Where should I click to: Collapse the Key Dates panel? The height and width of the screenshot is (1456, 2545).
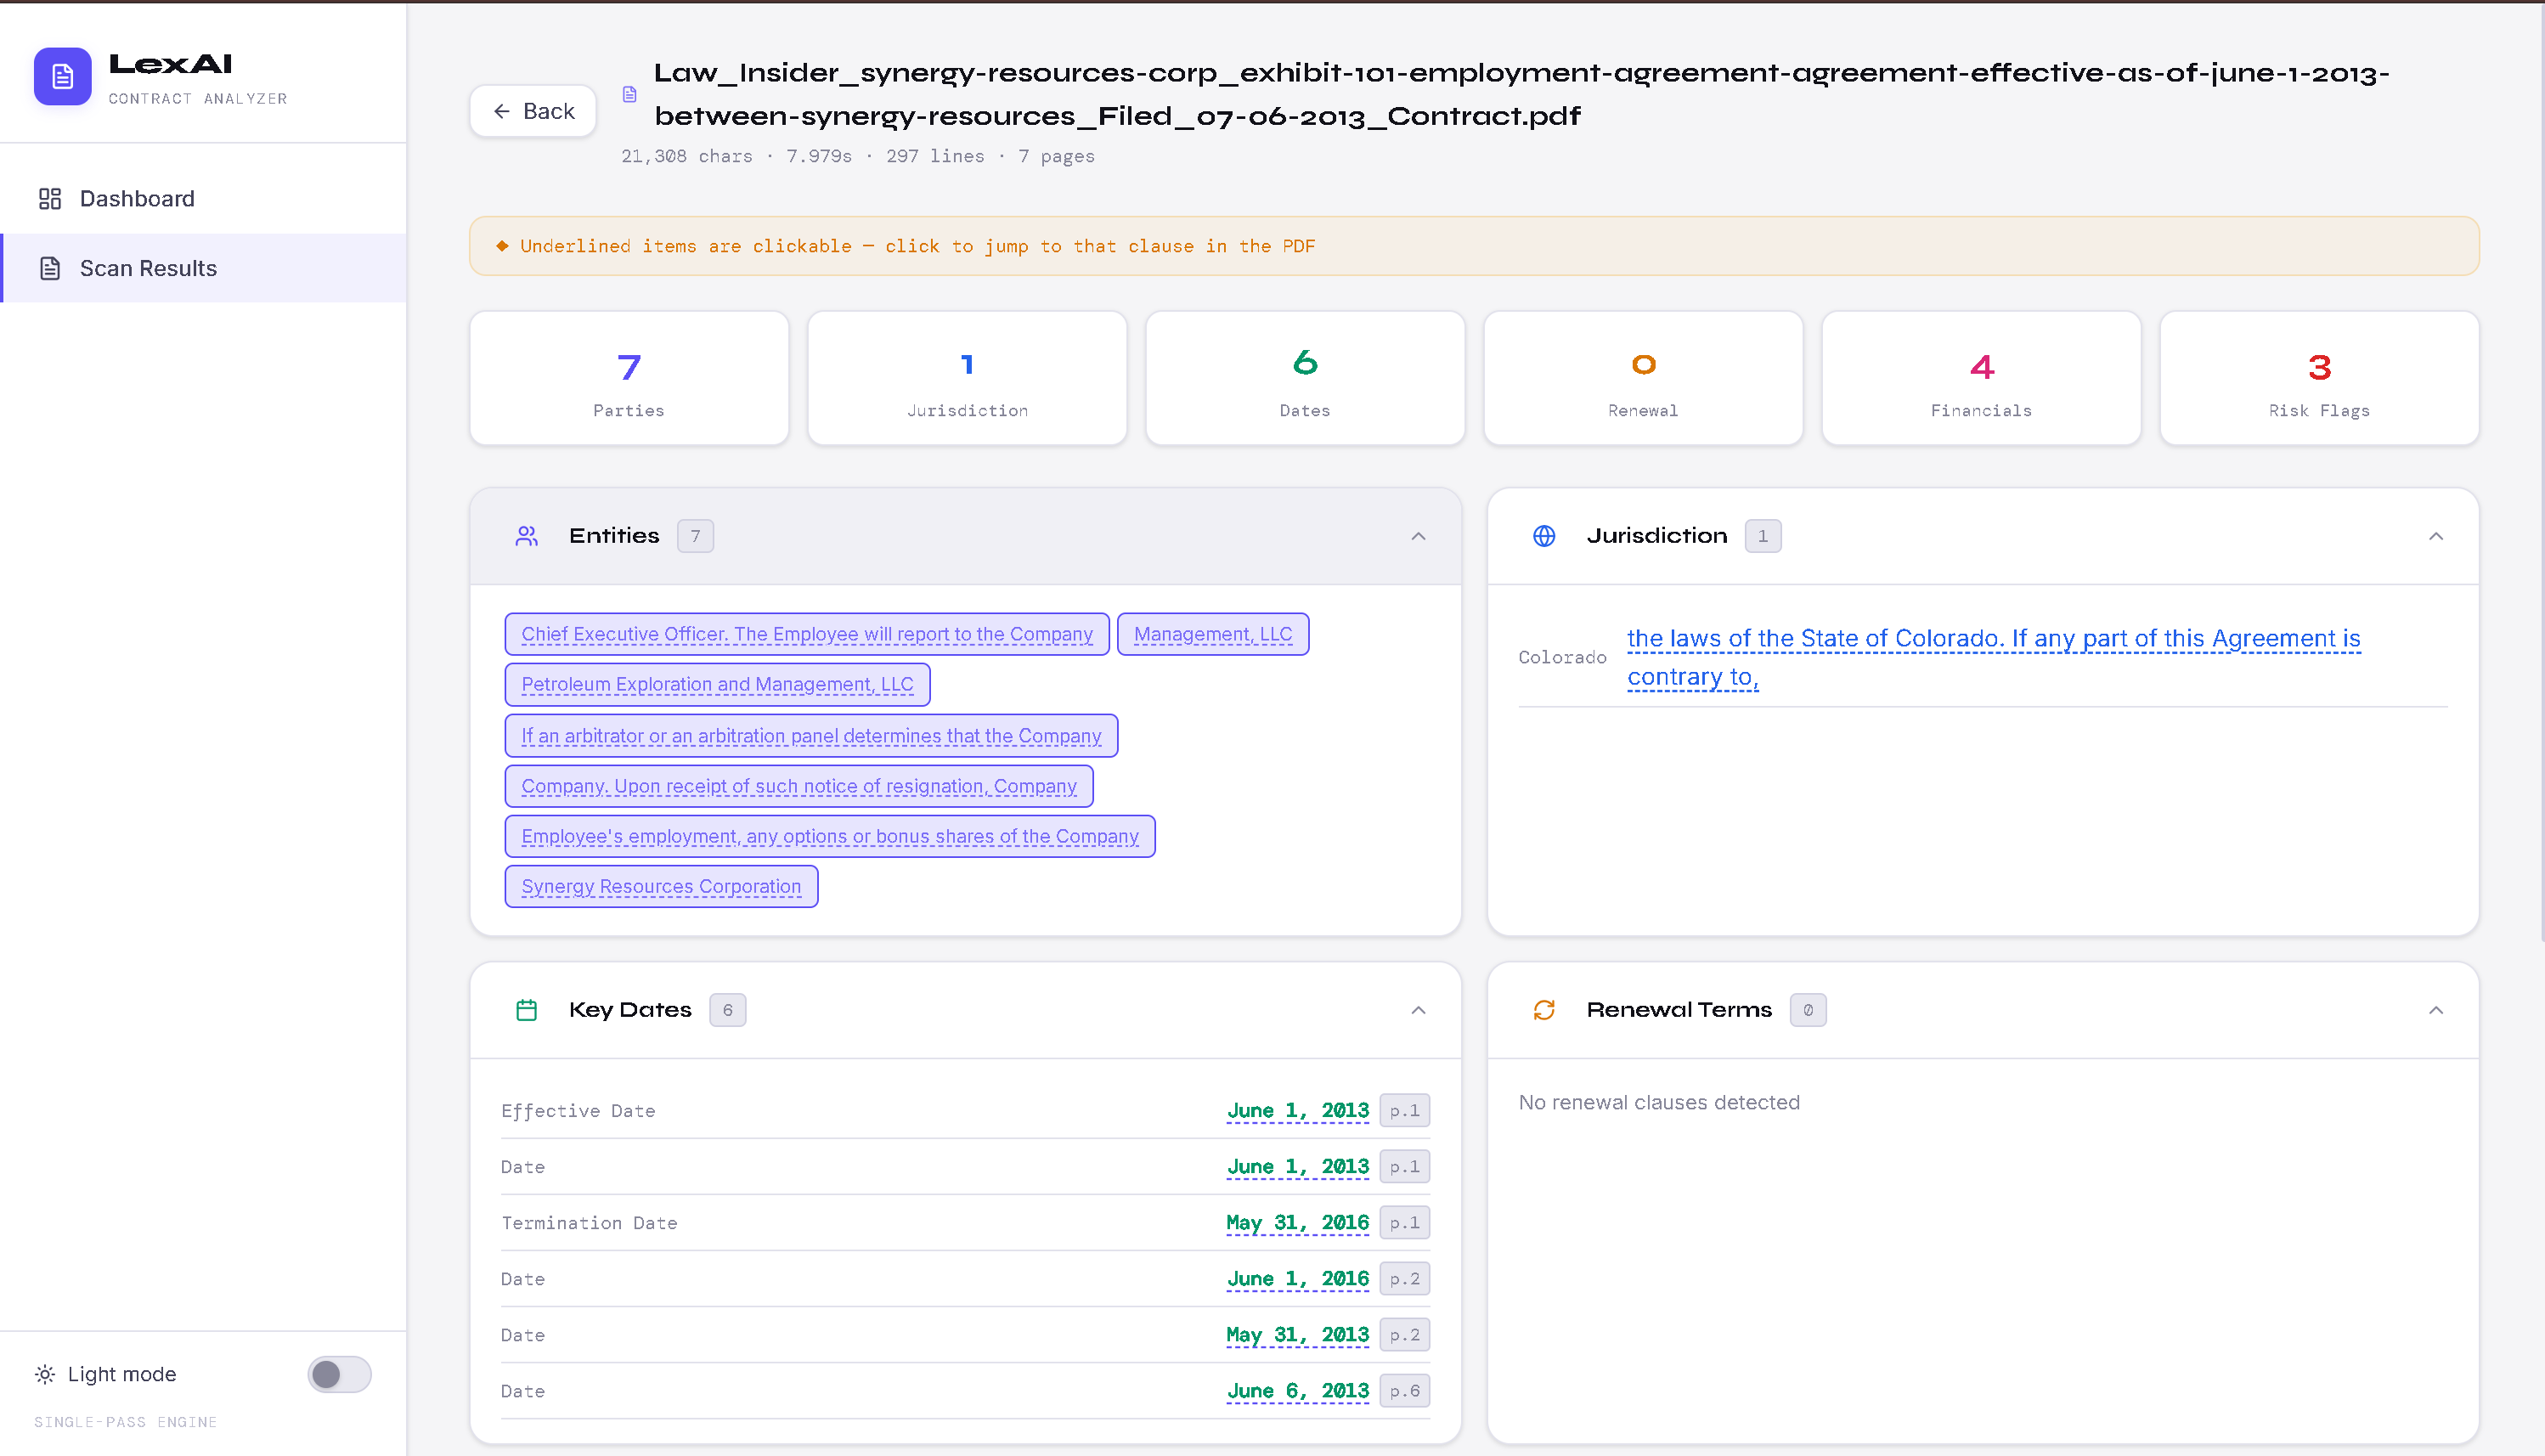(x=1418, y=1010)
